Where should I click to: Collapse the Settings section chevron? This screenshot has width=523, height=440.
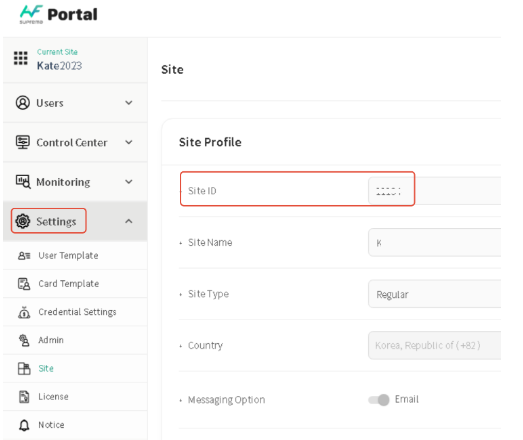coord(129,221)
